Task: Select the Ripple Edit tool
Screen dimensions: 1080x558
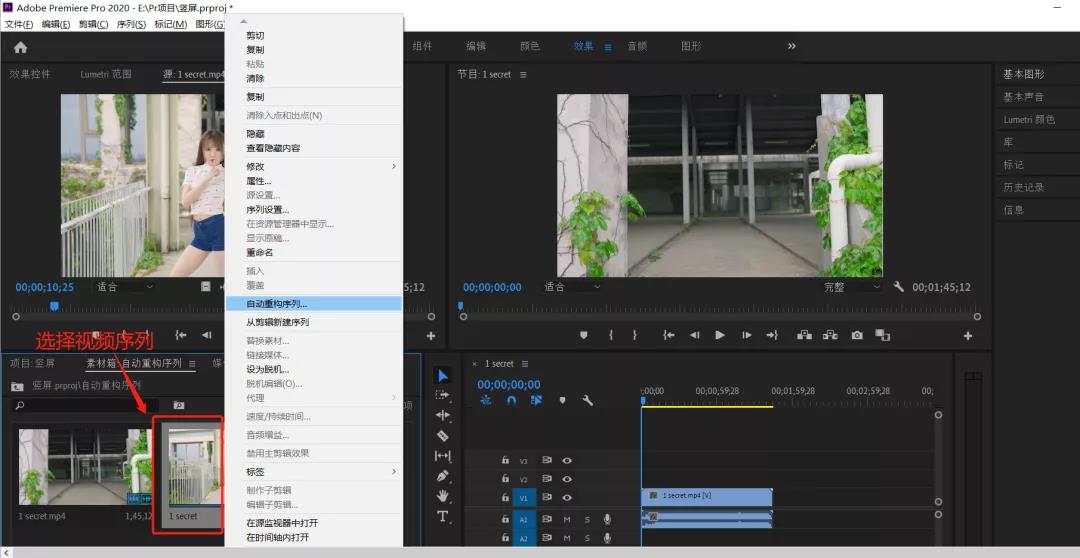Action: click(x=443, y=415)
